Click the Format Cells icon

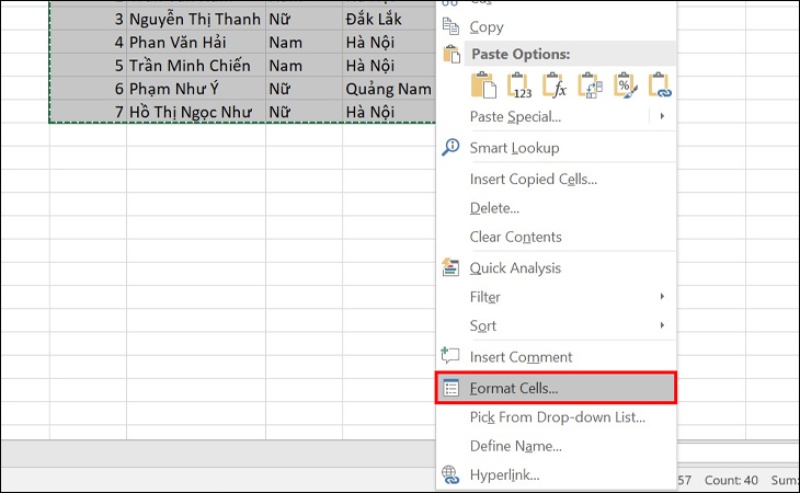point(451,388)
